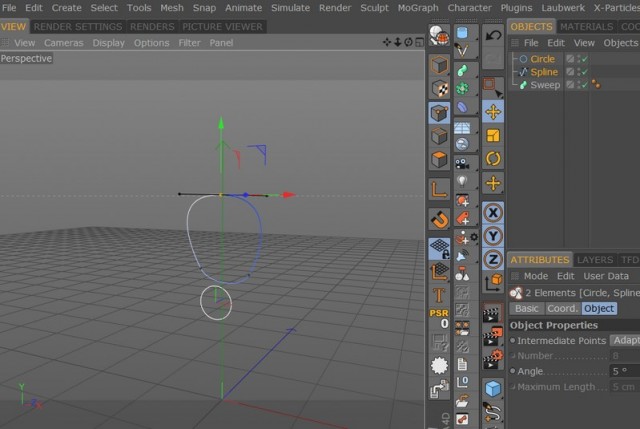Switch to the MATERIALS tab
The width and height of the screenshot is (640, 429).
coord(587,27)
